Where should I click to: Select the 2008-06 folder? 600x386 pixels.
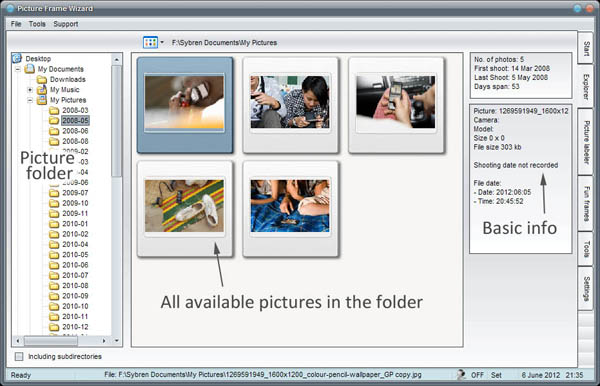coord(75,131)
